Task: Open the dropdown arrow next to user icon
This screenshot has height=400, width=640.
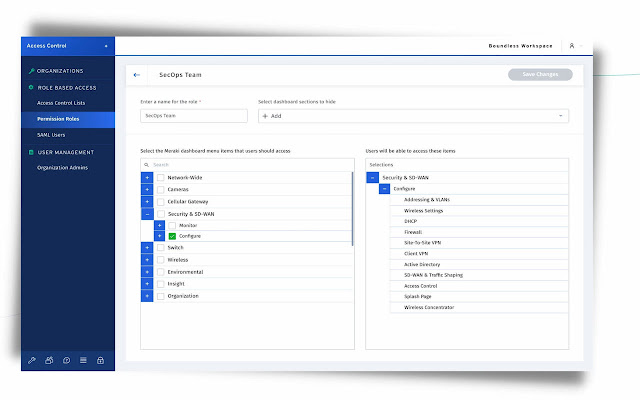Action: (x=581, y=46)
